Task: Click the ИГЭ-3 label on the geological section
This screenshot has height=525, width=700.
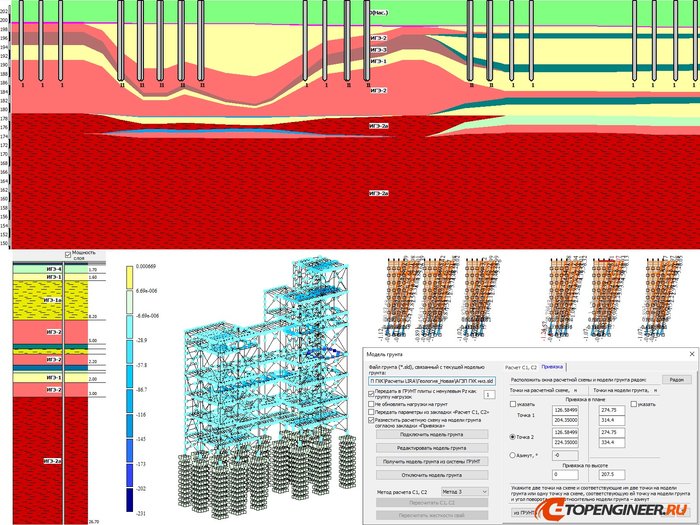Action: point(379,50)
